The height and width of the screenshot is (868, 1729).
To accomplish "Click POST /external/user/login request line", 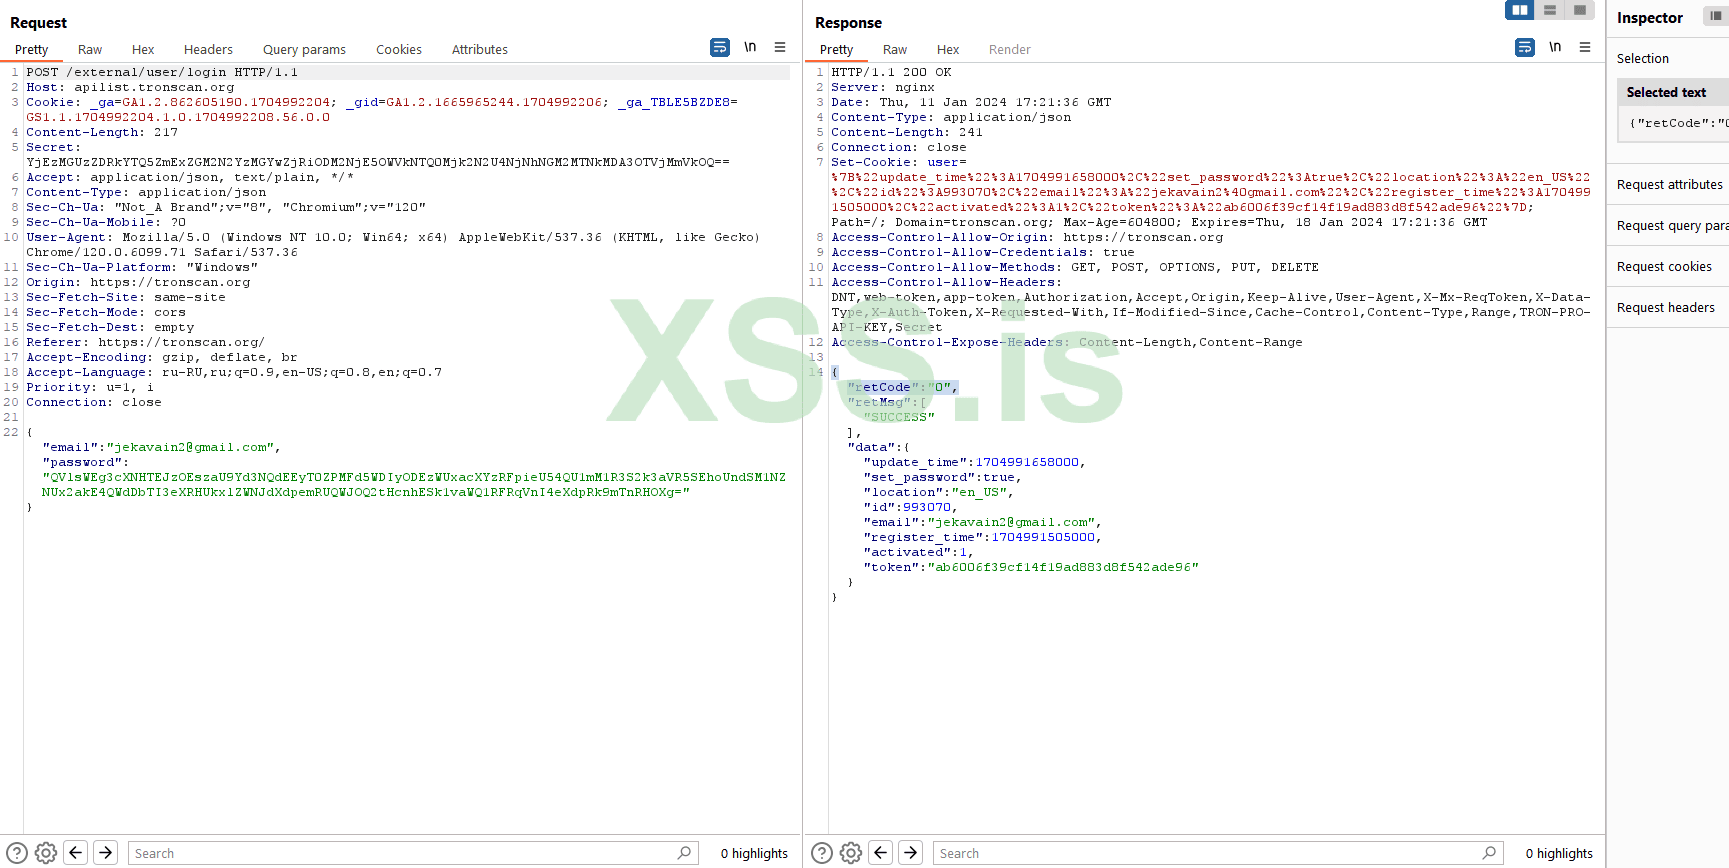I will tap(162, 72).
